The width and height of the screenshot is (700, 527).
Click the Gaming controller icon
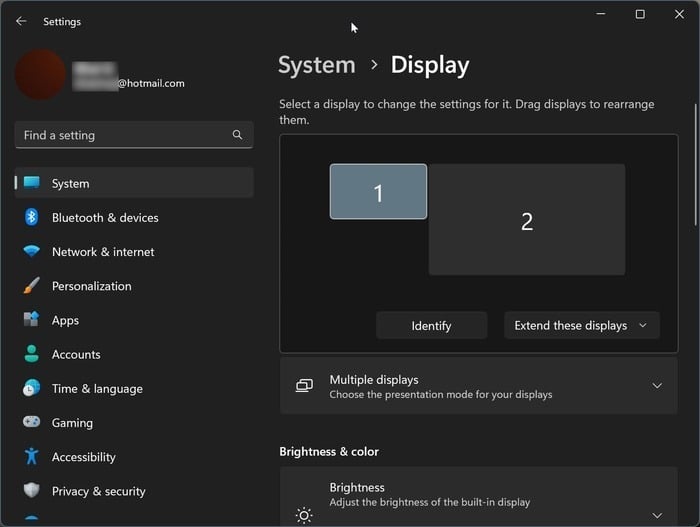[31, 422]
